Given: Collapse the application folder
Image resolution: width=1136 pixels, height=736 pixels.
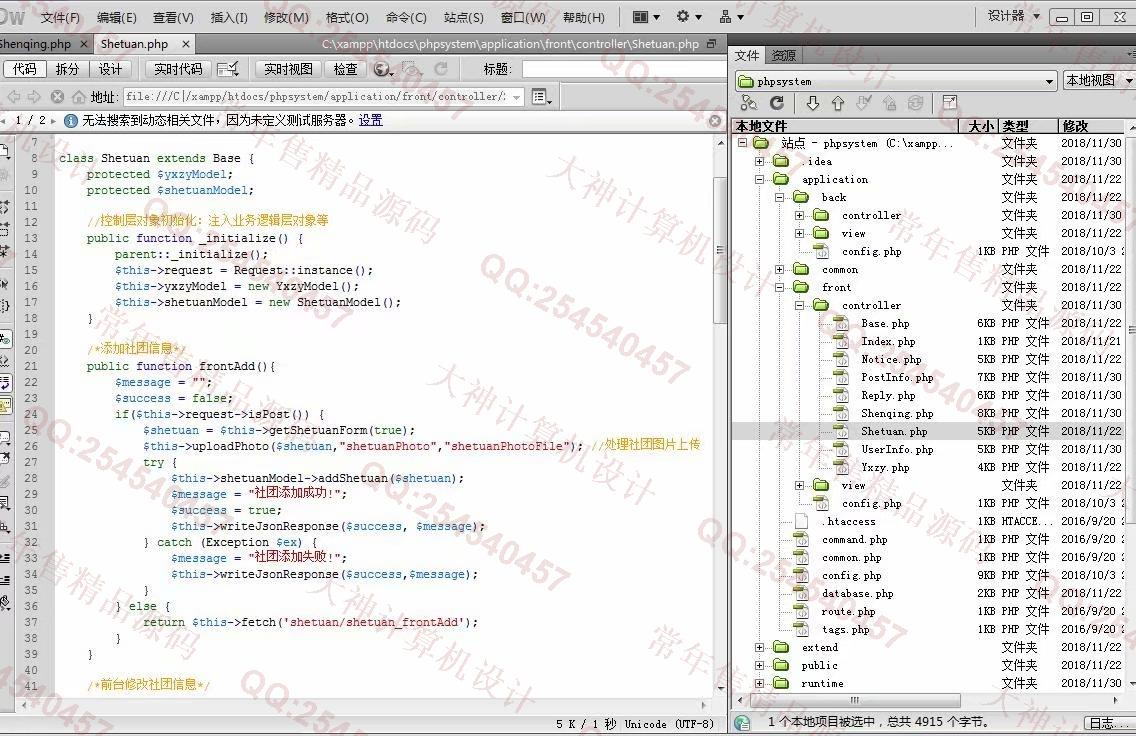Looking at the screenshot, I should [x=759, y=179].
